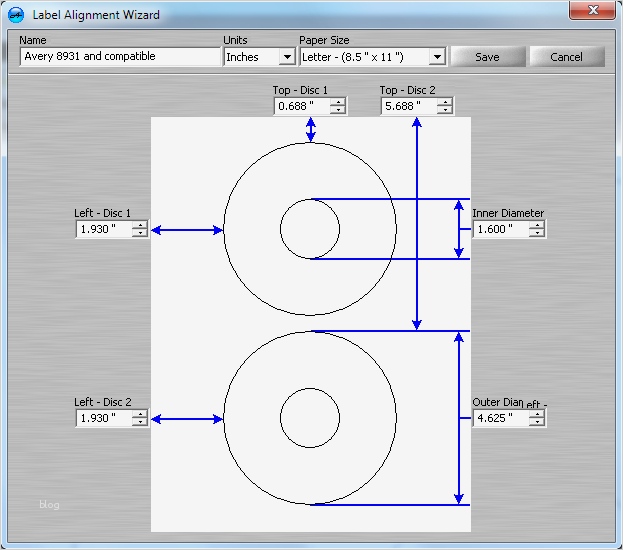Click the Outer Diameter field 4.625

click(501, 418)
